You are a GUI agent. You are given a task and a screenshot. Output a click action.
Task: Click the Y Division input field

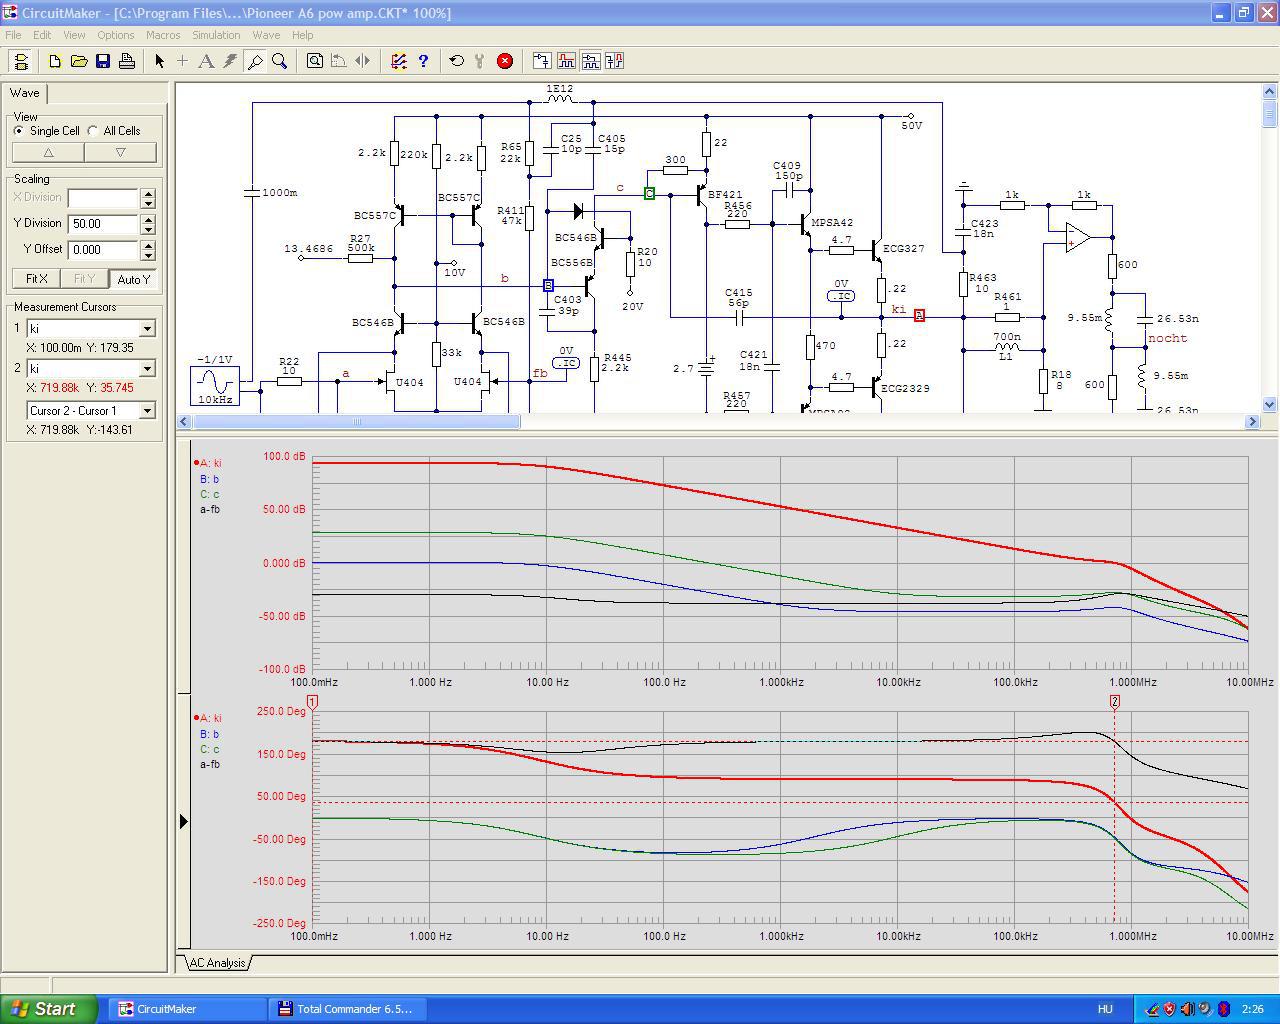pyautogui.click(x=103, y=224)
